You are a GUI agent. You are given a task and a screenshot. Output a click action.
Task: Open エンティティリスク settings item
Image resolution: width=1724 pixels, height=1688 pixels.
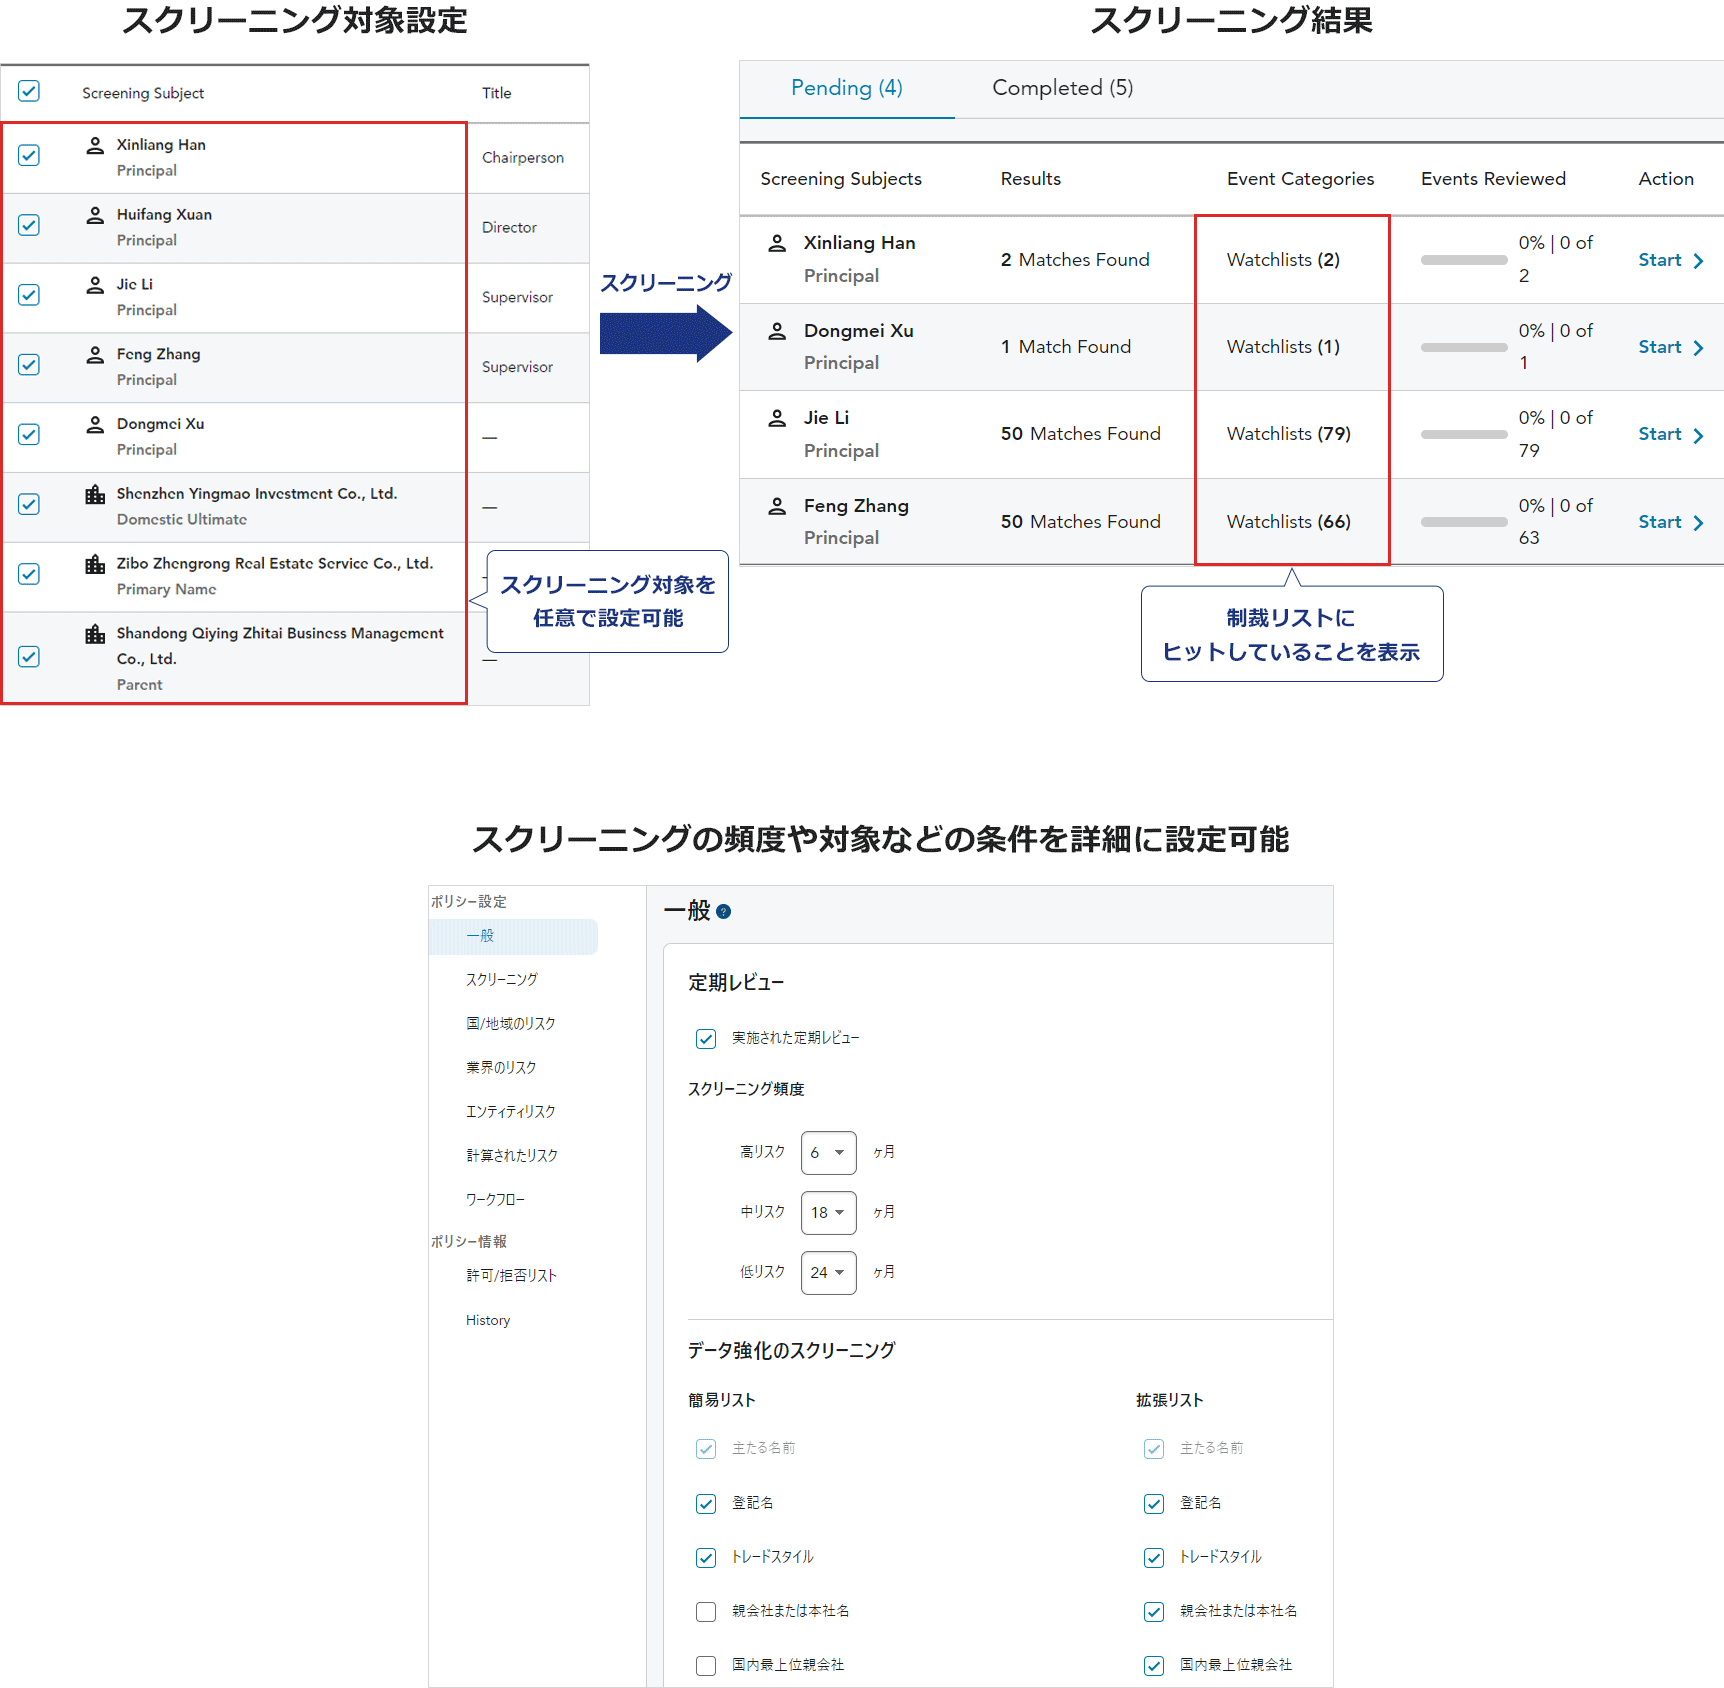tap(511, 1112)
